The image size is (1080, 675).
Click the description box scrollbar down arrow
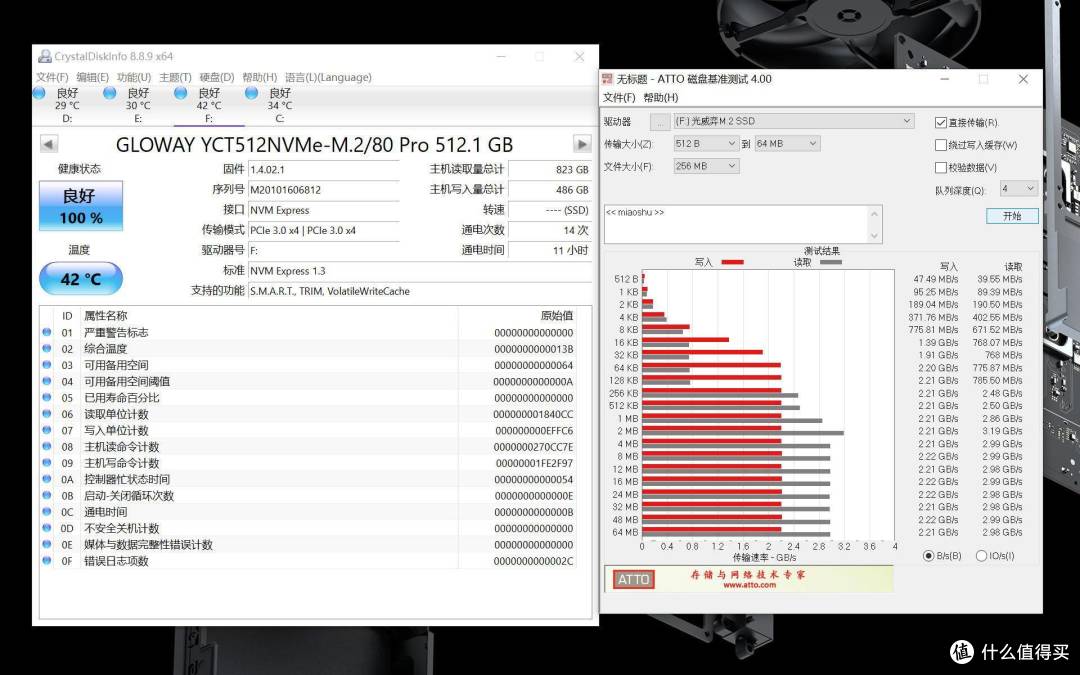coord(874,236)
